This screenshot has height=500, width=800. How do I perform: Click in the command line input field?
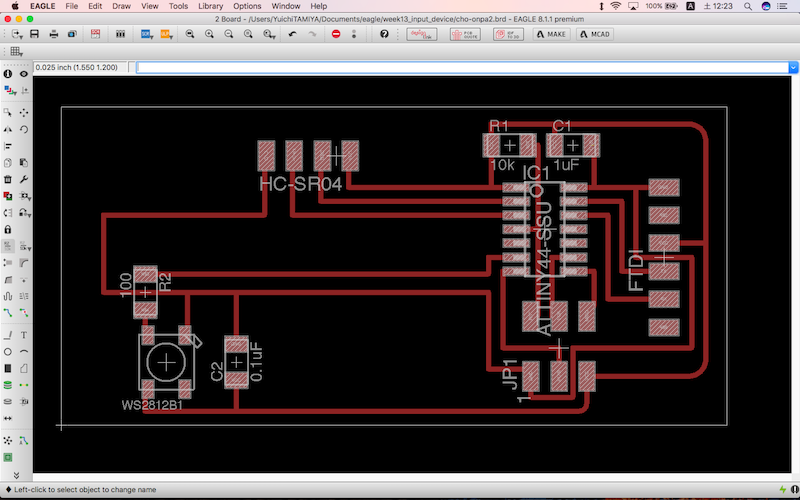(x=462, y=67)
